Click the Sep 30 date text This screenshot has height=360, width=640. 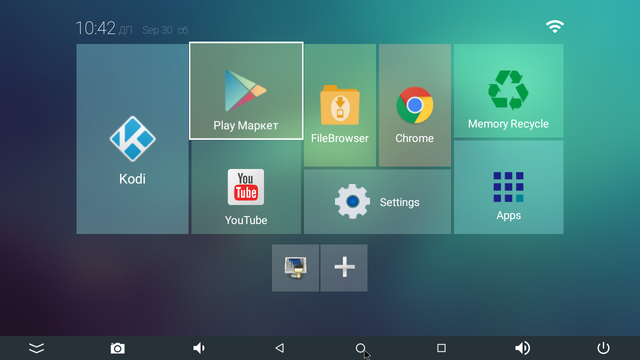coord(157,30)
